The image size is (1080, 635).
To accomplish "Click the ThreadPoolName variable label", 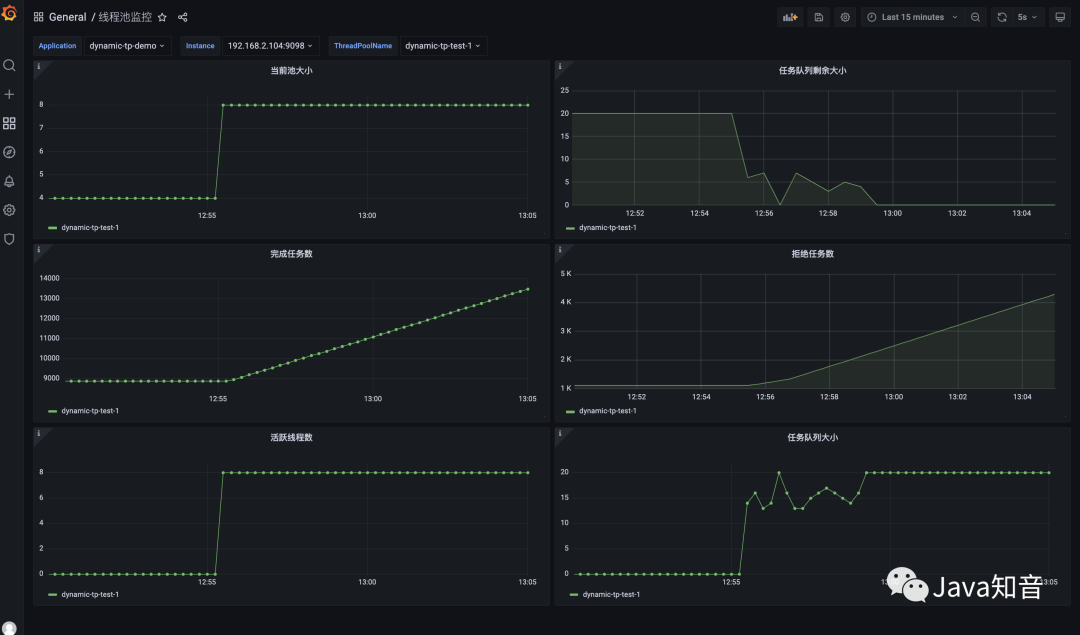I will tap(363, 46).
